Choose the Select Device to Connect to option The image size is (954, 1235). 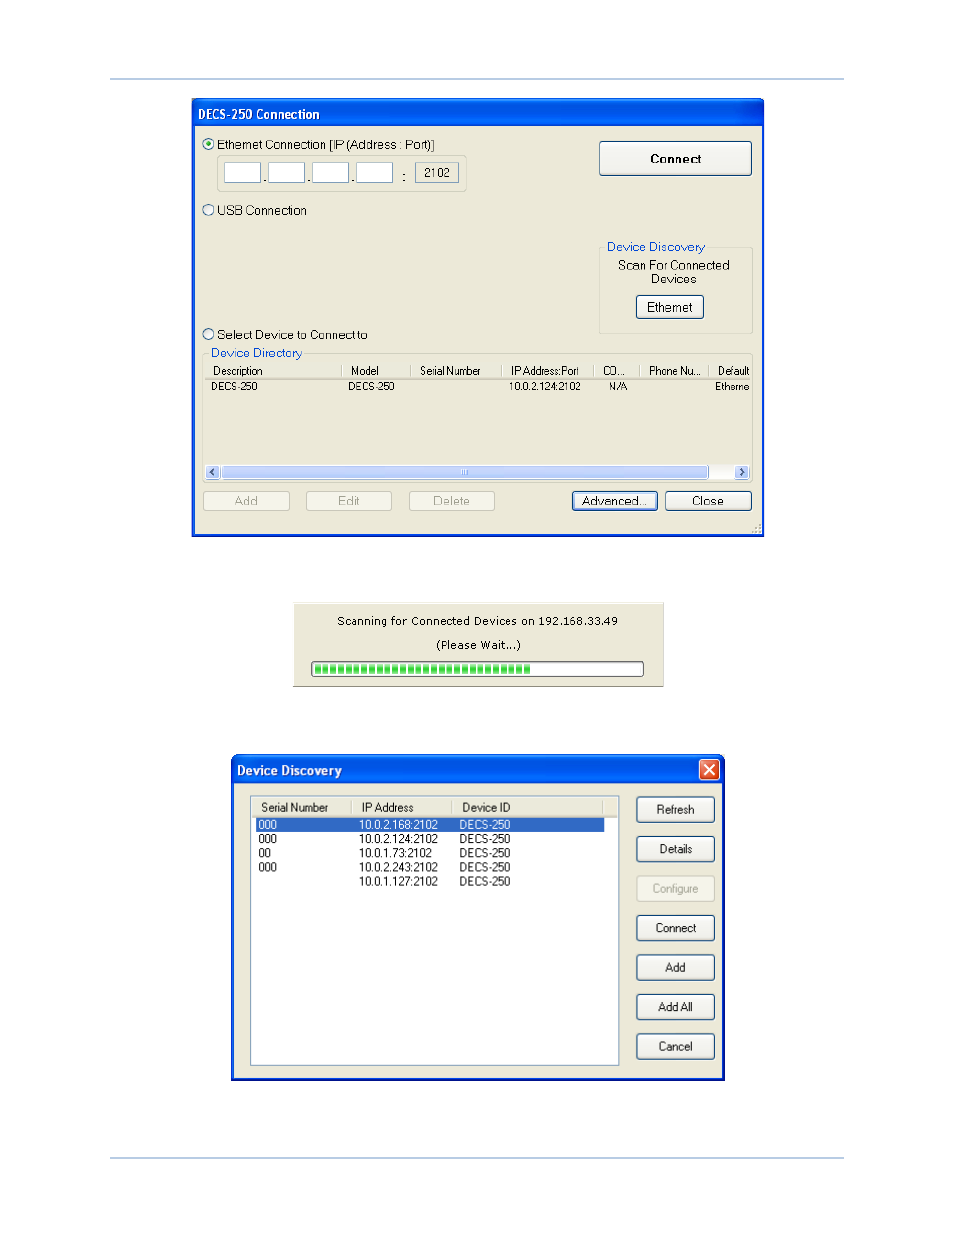(x=208, y=334)
